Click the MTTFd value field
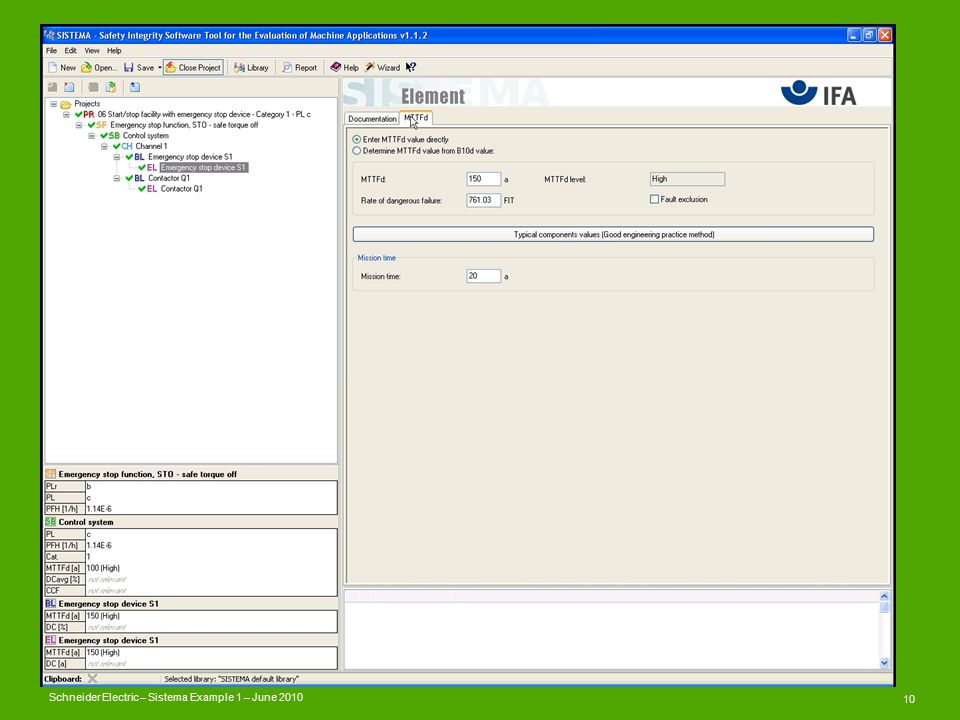 click(484, 179)
